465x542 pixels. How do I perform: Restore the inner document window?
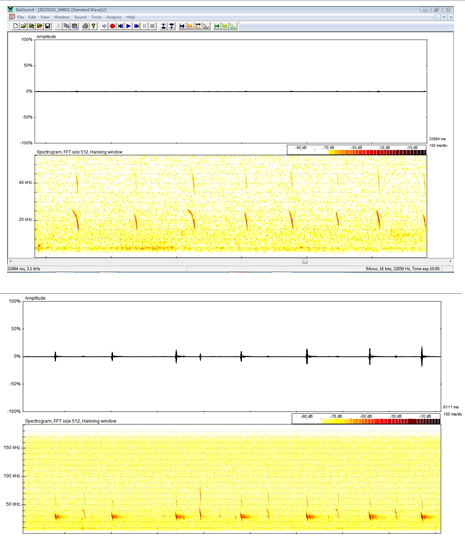pyautogui.click(x=444, y=17)
